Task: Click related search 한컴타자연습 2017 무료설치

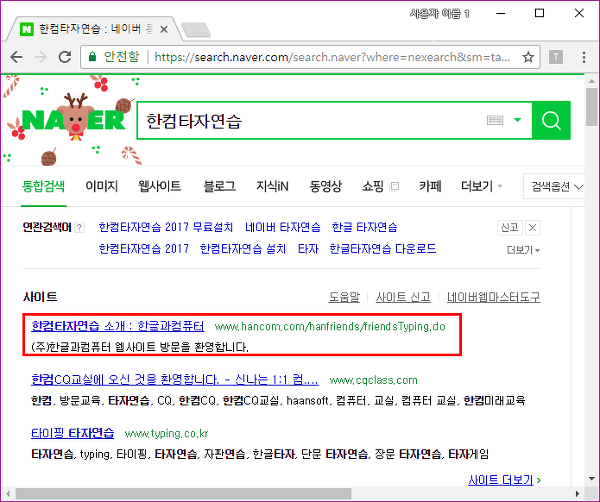Action: (166, 227)
